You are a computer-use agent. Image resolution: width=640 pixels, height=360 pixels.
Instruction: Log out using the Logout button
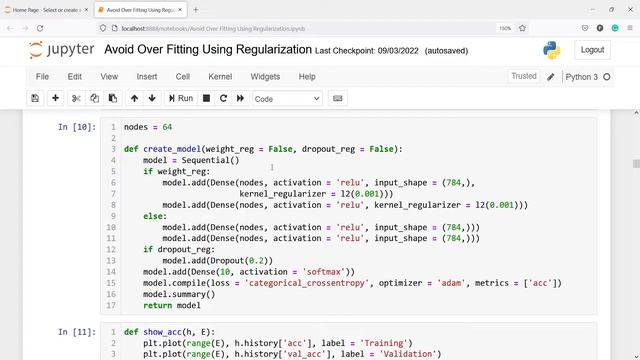tap(592, 50)
